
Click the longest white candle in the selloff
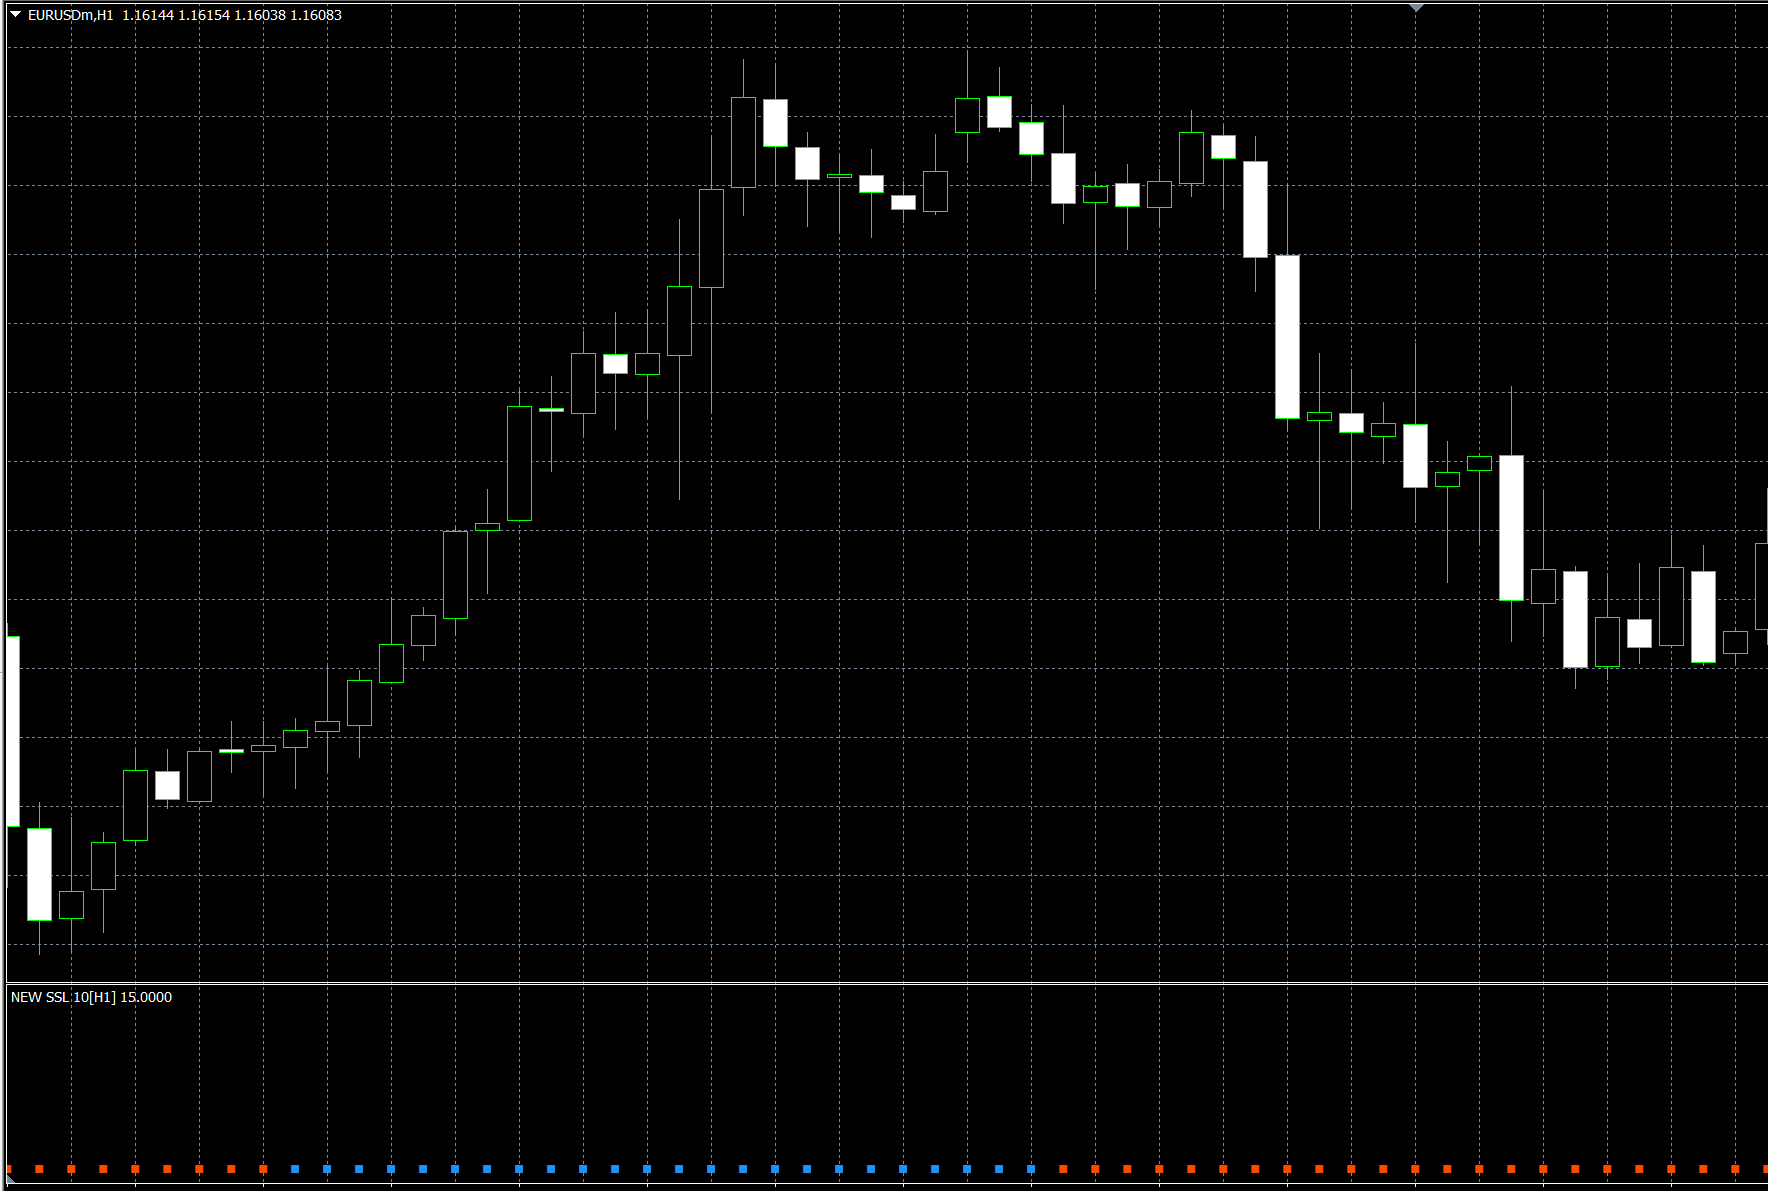[1287, 336]
